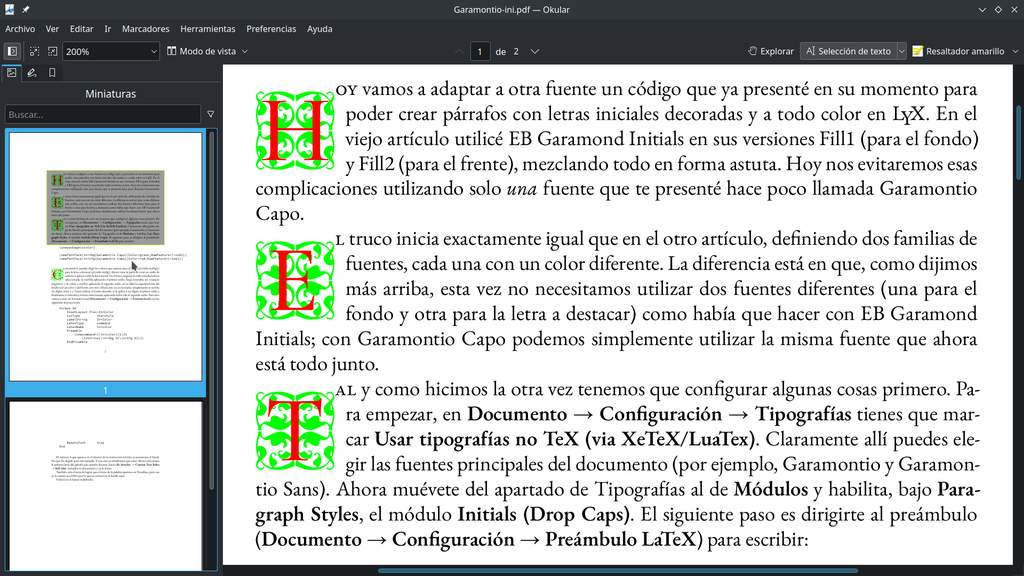Viewport: 1024px width, 576px height.
Task: Expand the selection tool dropdown arrow
Action: (x=902, y=51)
